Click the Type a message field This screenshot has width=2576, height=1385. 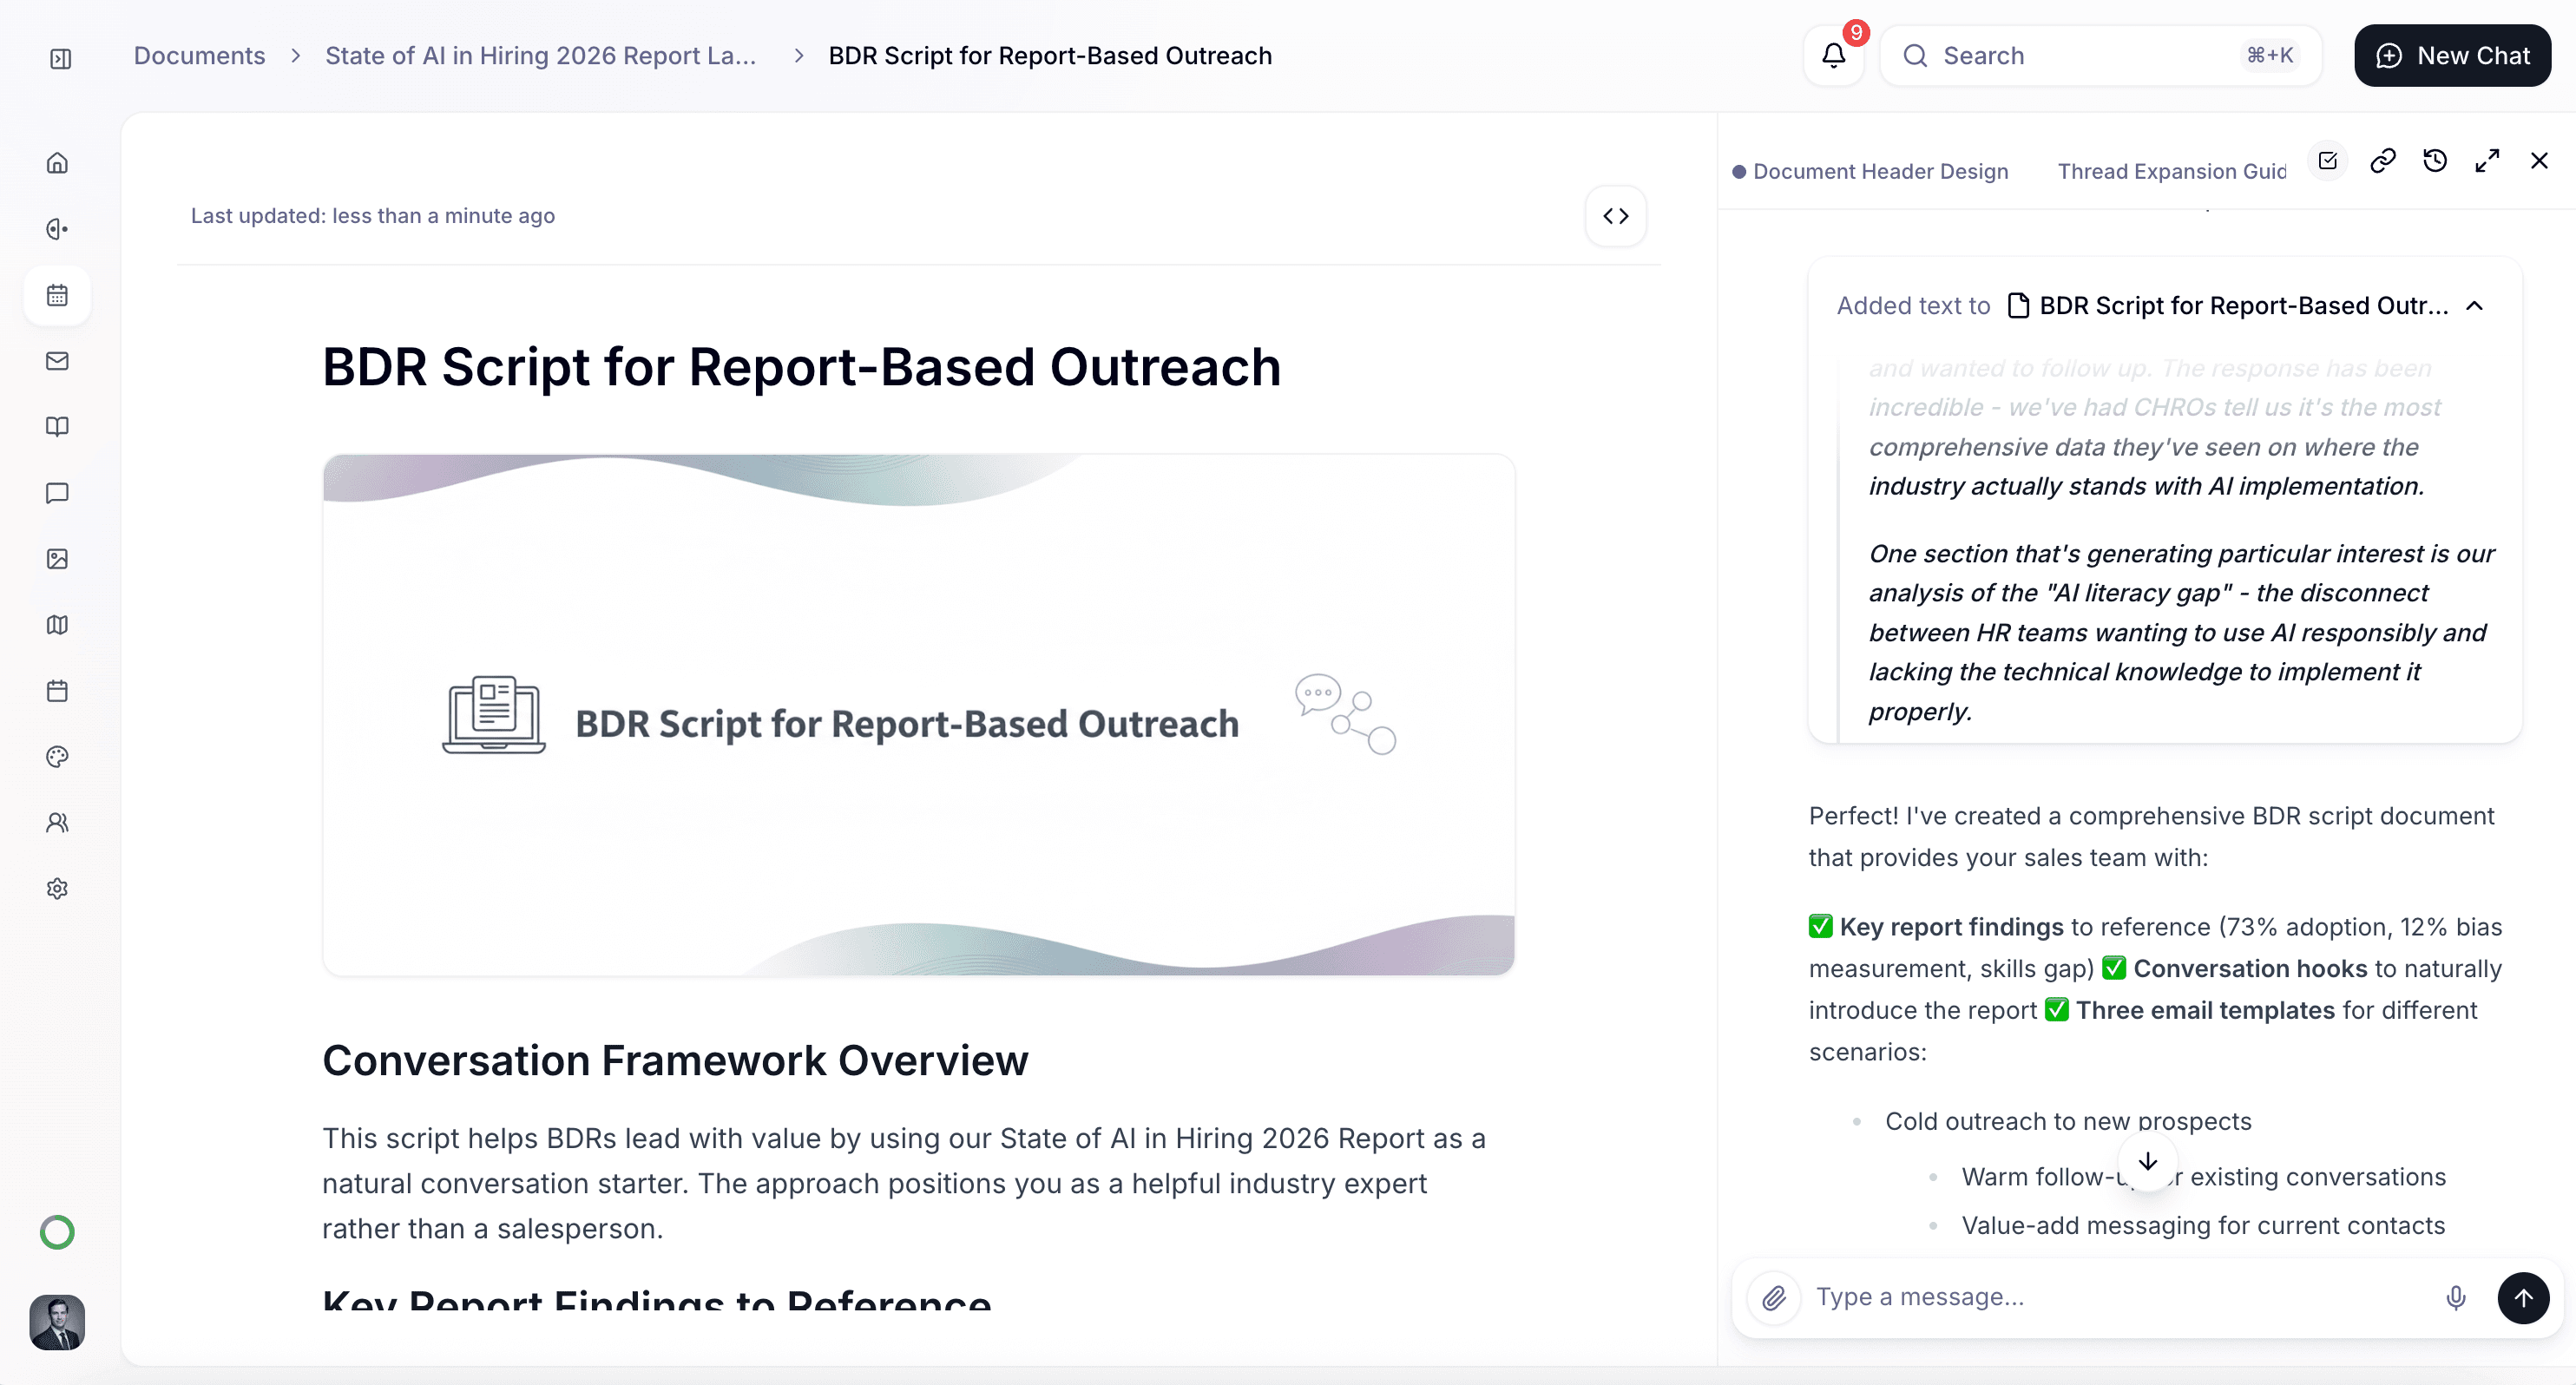[x=2110, y=1298]
